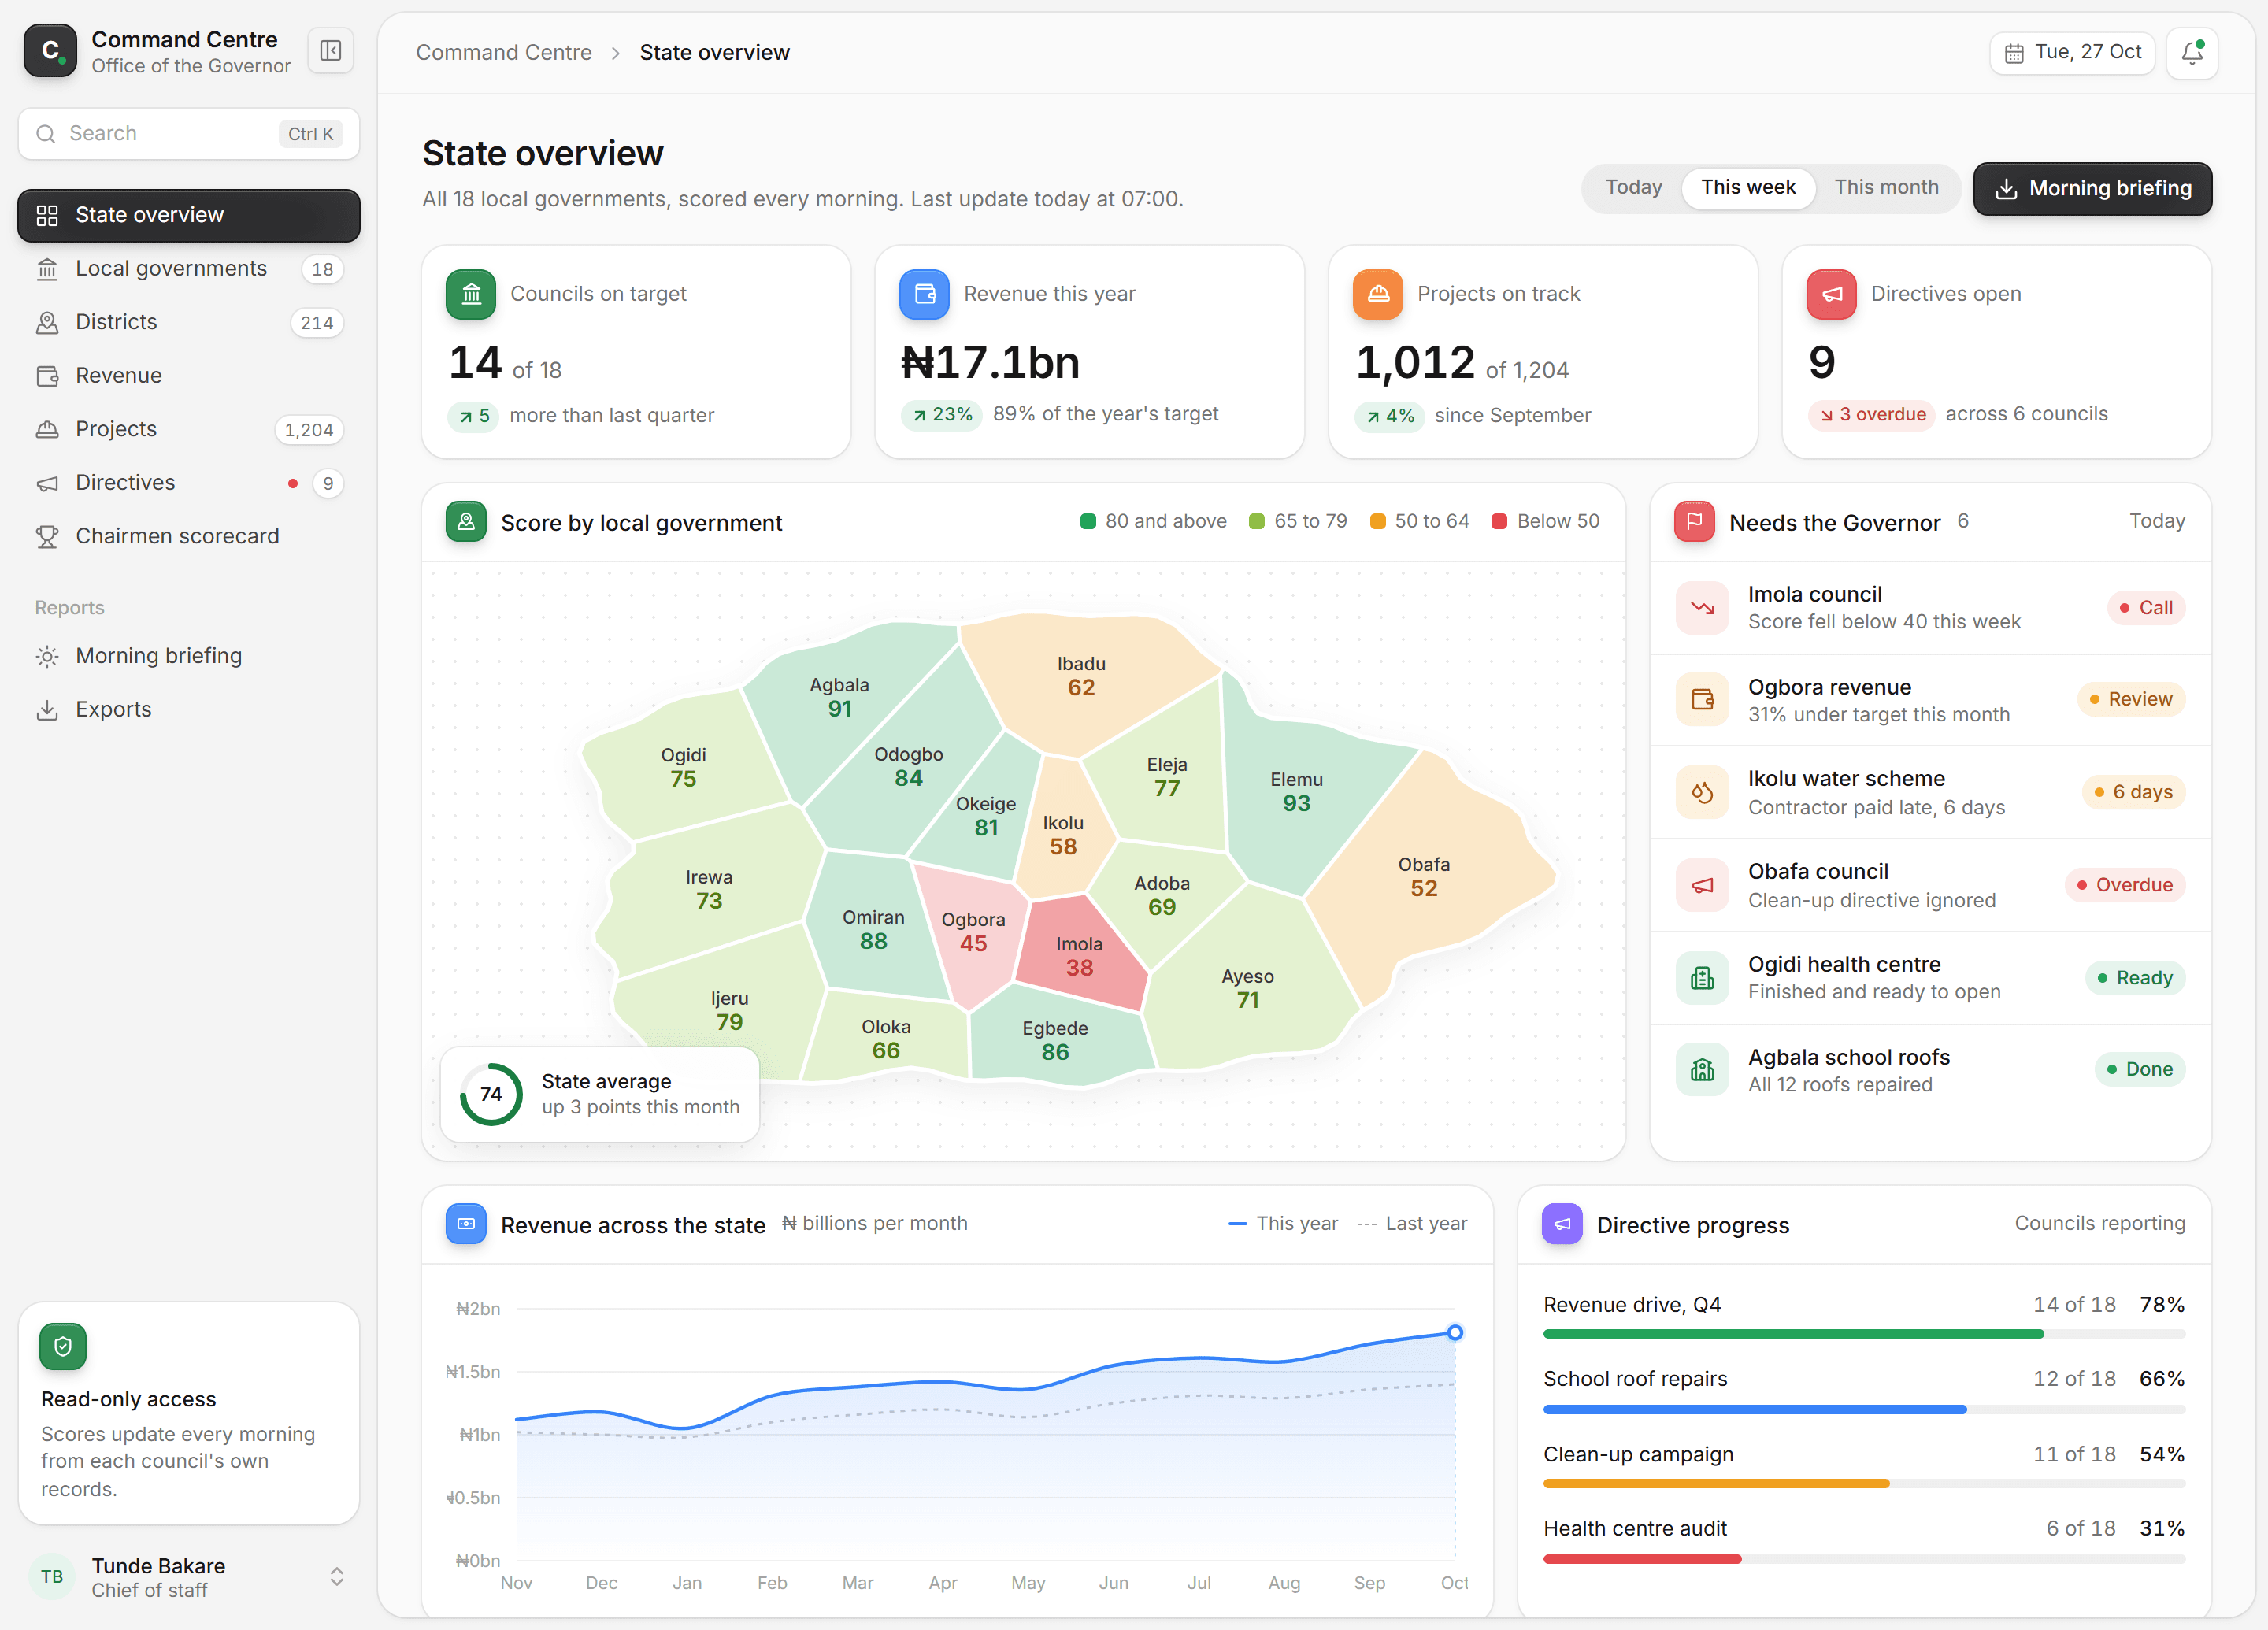Click the State average 74 ring

click(490, 1094)
